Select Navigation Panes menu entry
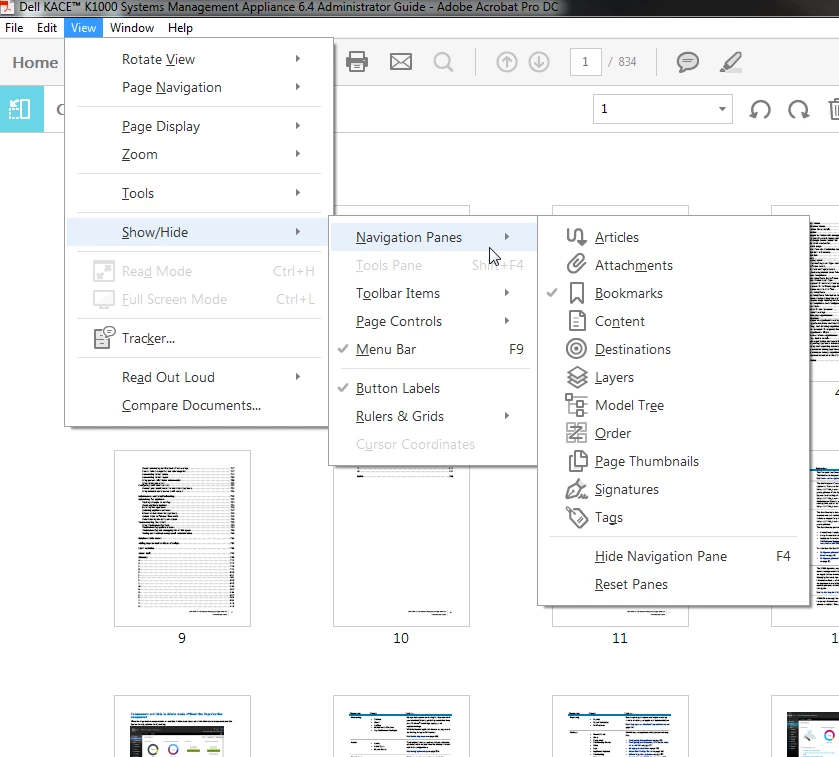 [432, 237]
